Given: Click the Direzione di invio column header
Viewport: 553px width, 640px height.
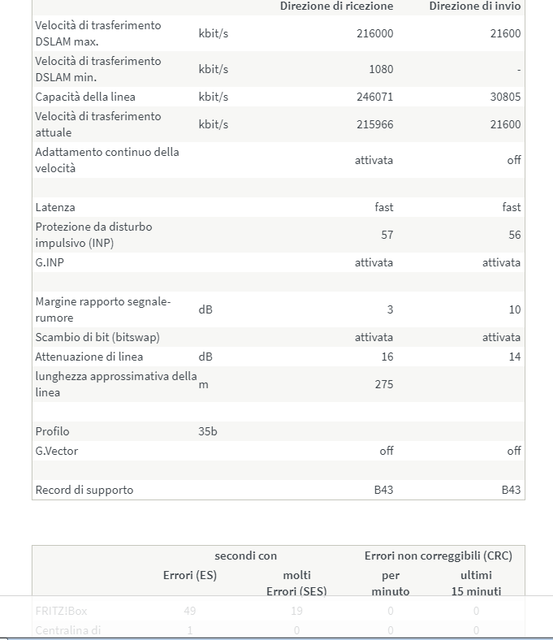Looking at the screenshot, I should pos(475,6).
